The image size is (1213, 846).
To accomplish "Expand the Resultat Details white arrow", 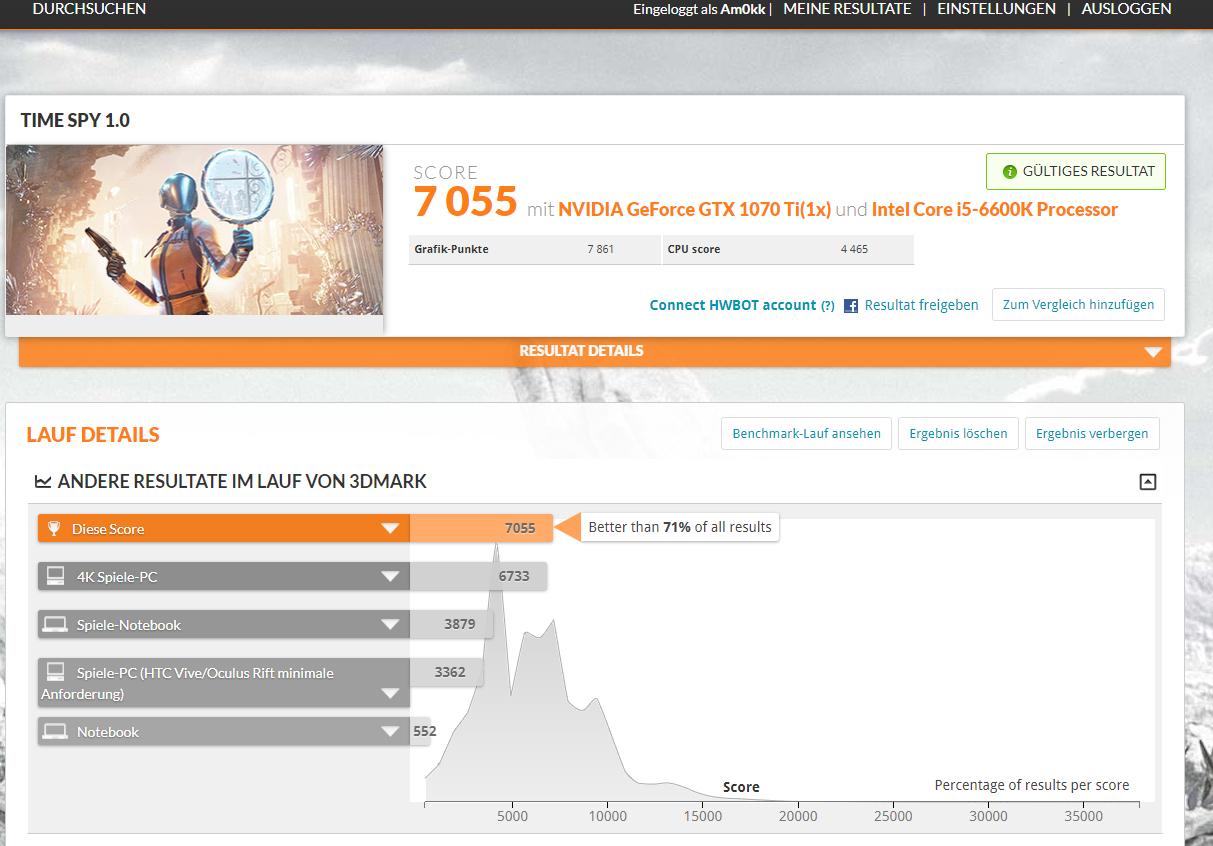I will click(x=1153, y=352).
